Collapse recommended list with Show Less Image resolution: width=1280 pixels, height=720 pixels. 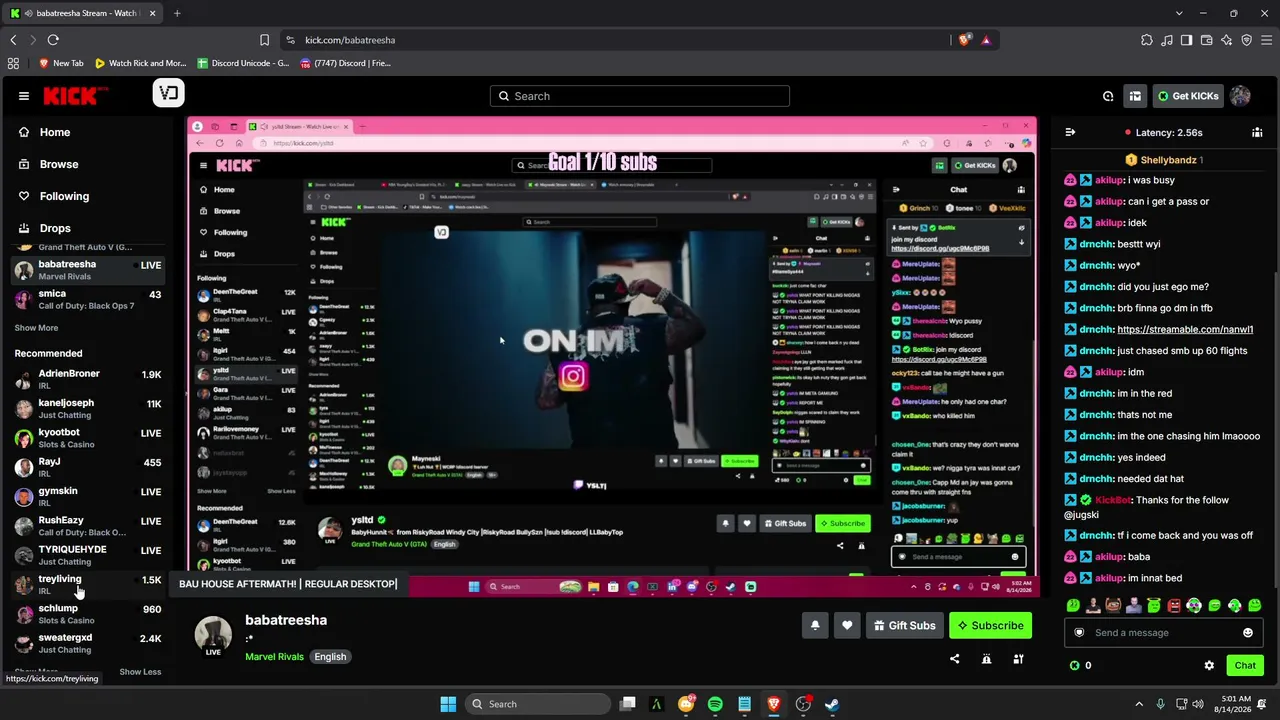point(140,672)
